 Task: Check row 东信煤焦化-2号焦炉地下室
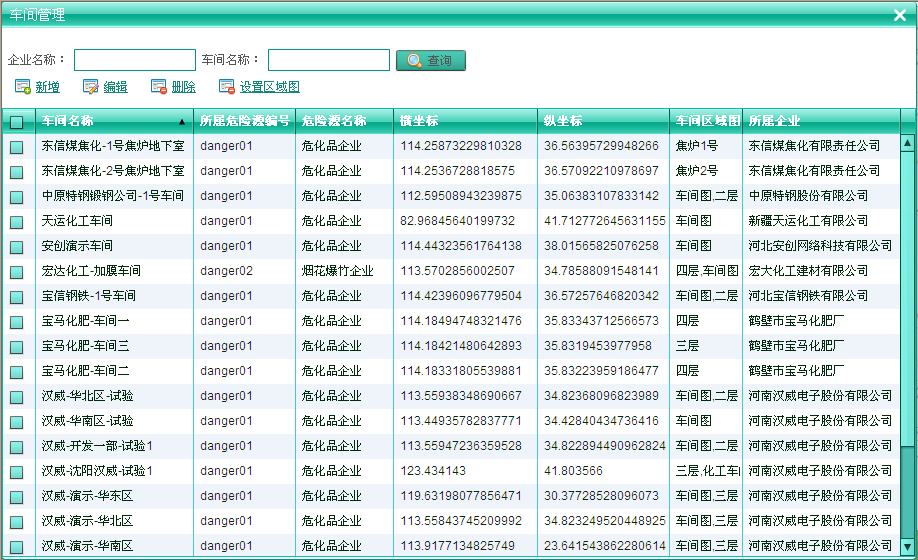(16, 172)
